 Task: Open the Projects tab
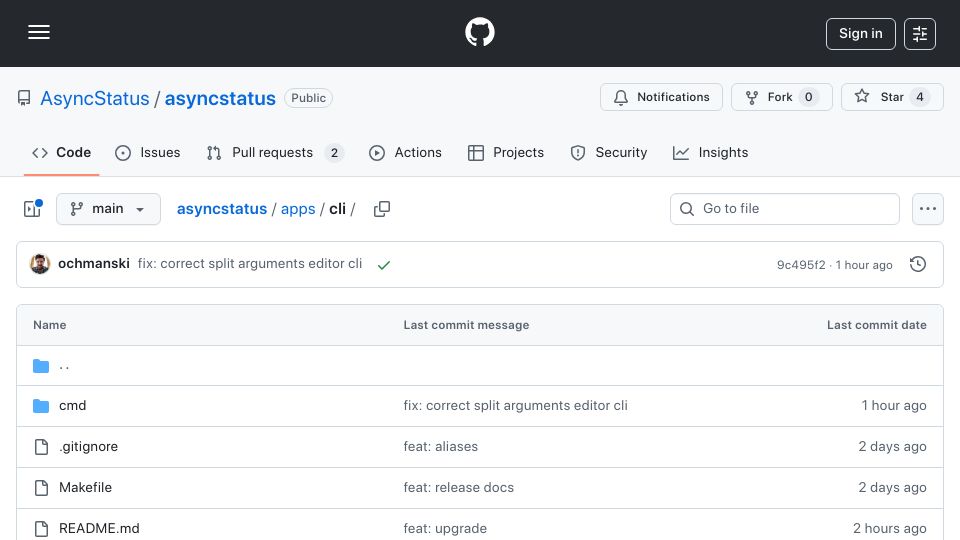point(506,152)
